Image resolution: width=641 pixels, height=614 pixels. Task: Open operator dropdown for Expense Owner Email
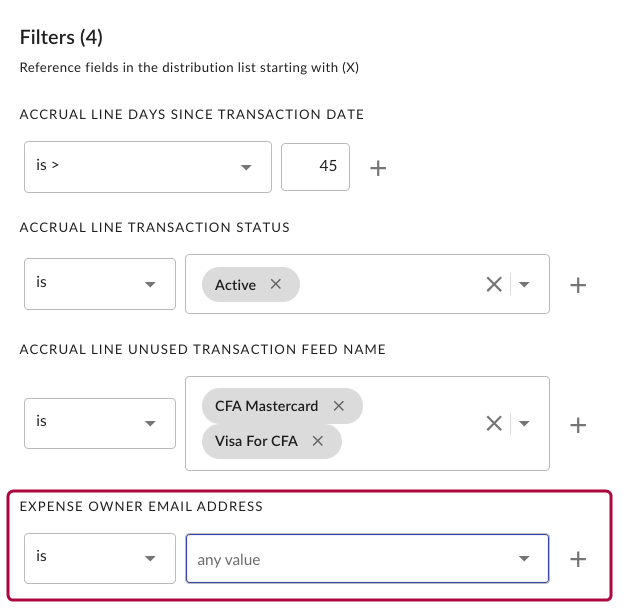[x=100, y=559]
